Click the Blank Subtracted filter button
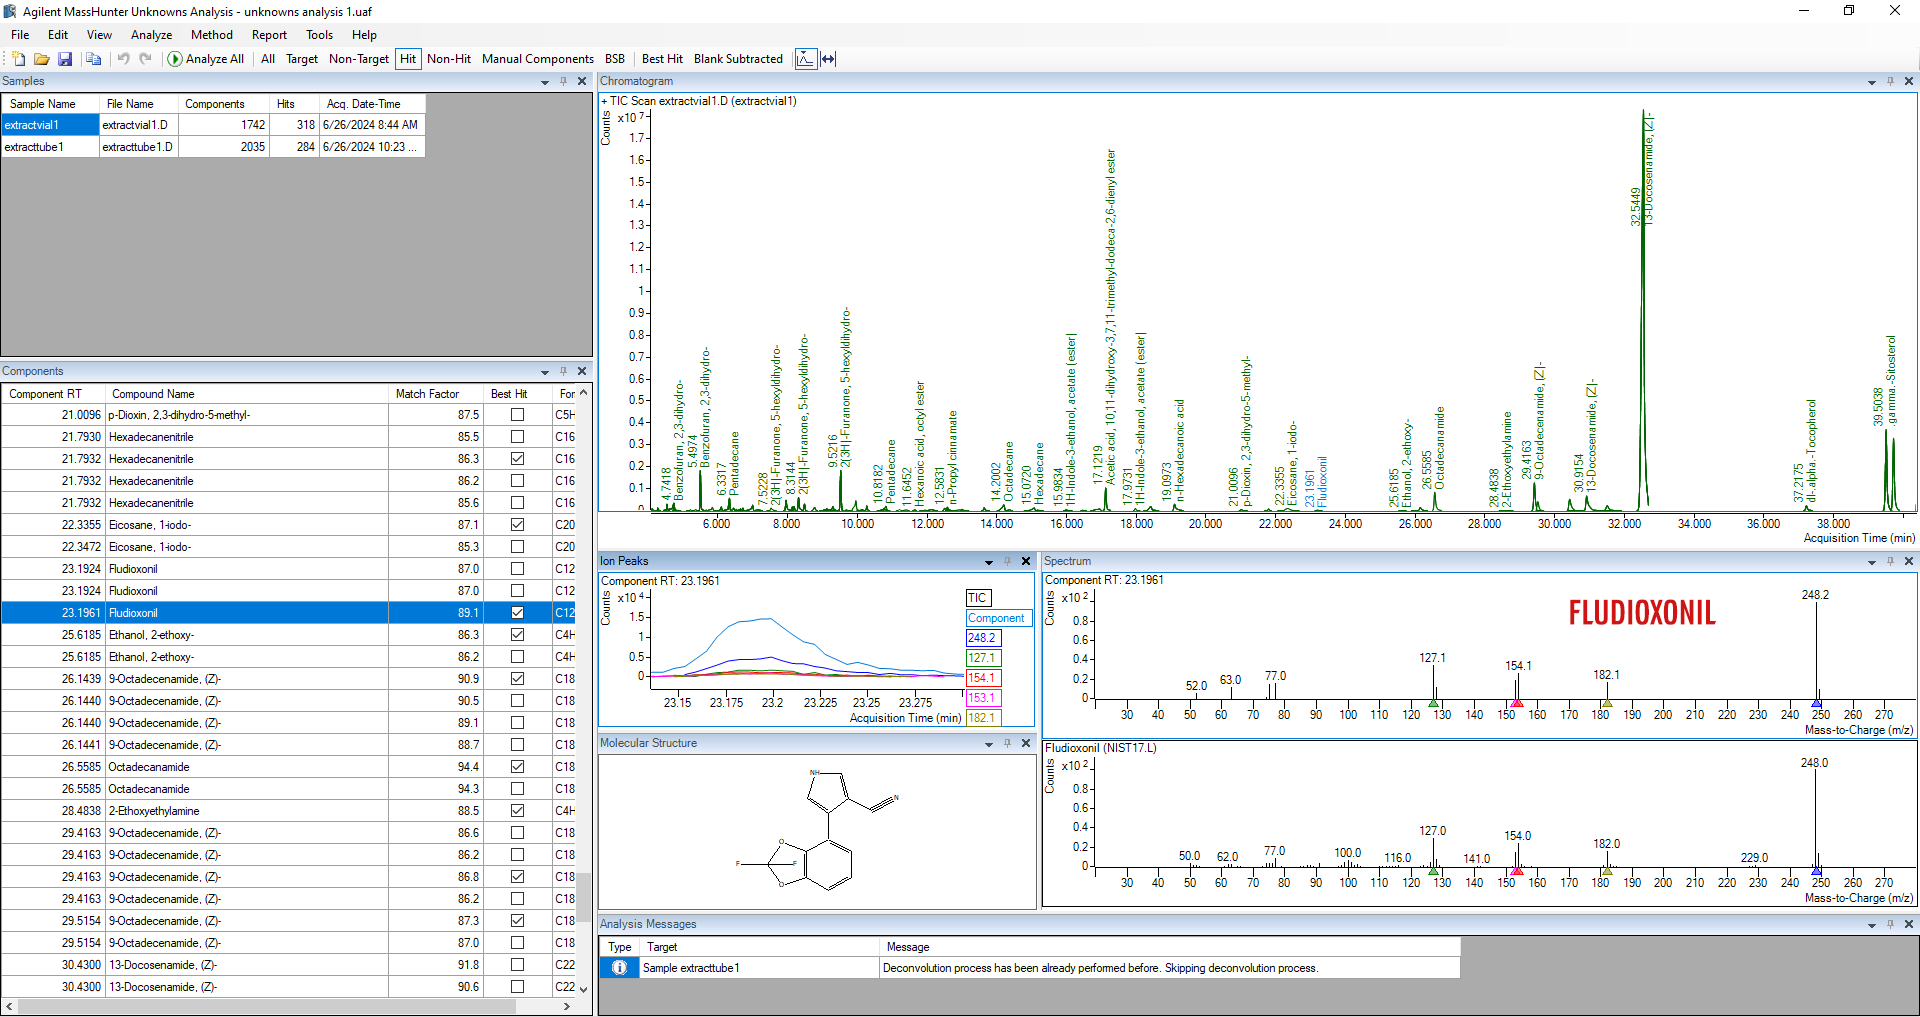Viewport: 1920px width, 1017px height. (x=738, y=59)
